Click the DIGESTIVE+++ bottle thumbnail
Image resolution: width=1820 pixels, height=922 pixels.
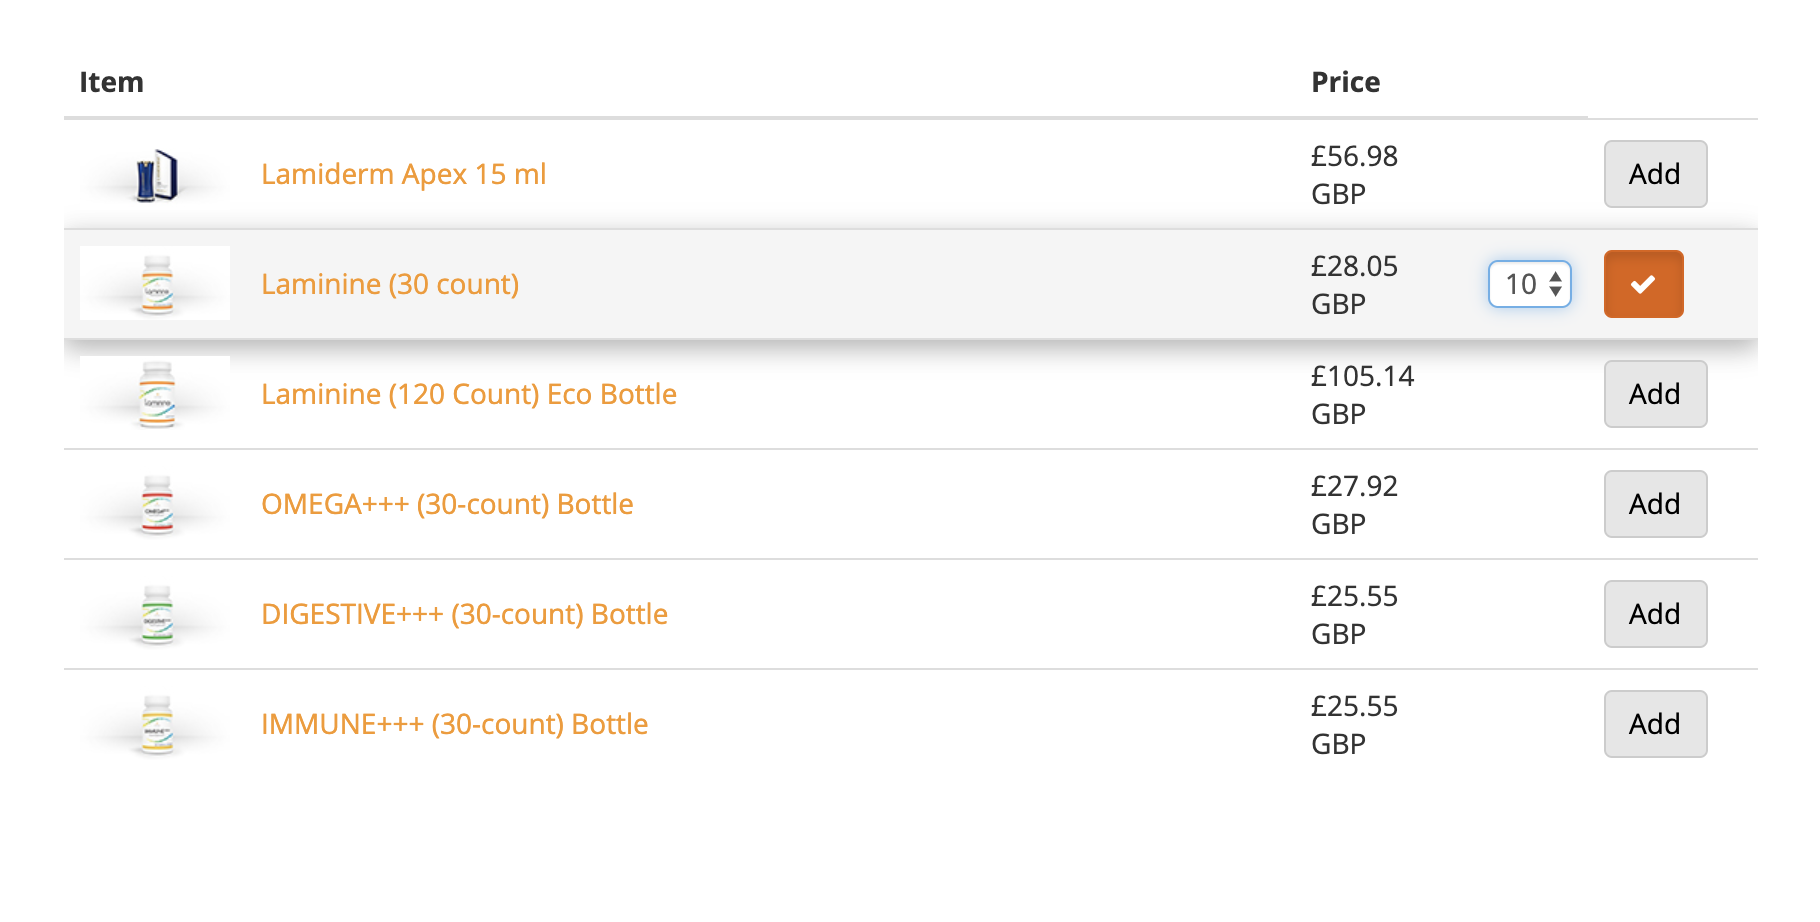(157, 615)
